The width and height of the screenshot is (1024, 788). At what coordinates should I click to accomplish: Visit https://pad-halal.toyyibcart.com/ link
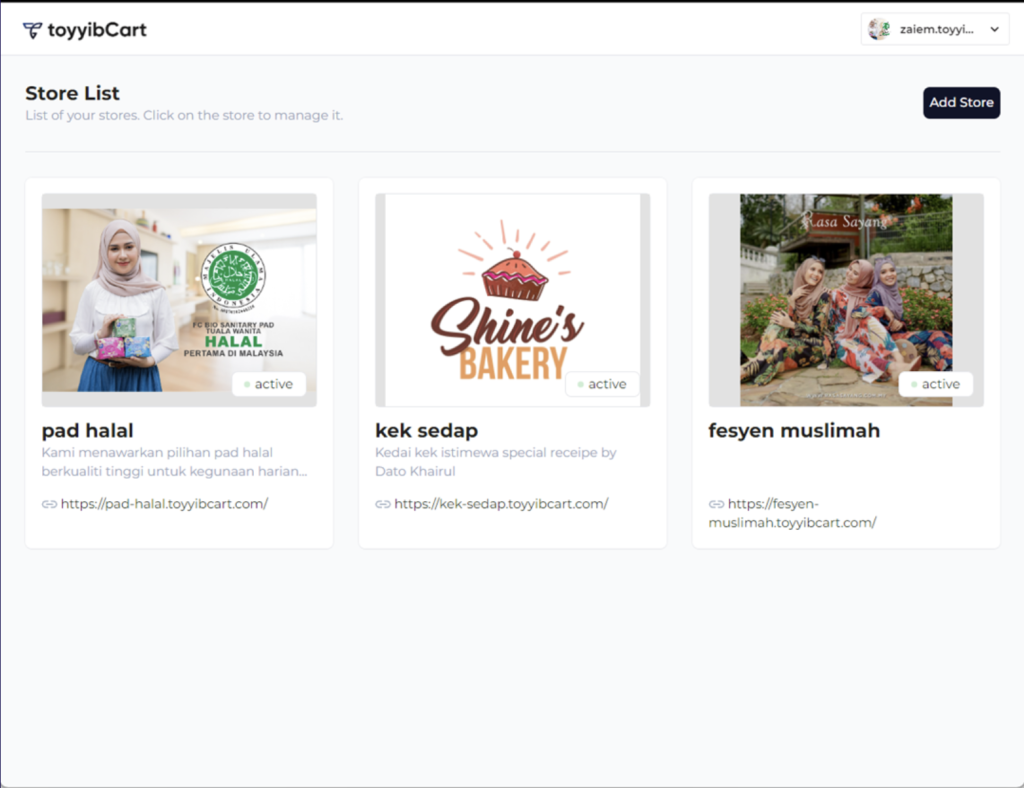click(x=164, y=504)
